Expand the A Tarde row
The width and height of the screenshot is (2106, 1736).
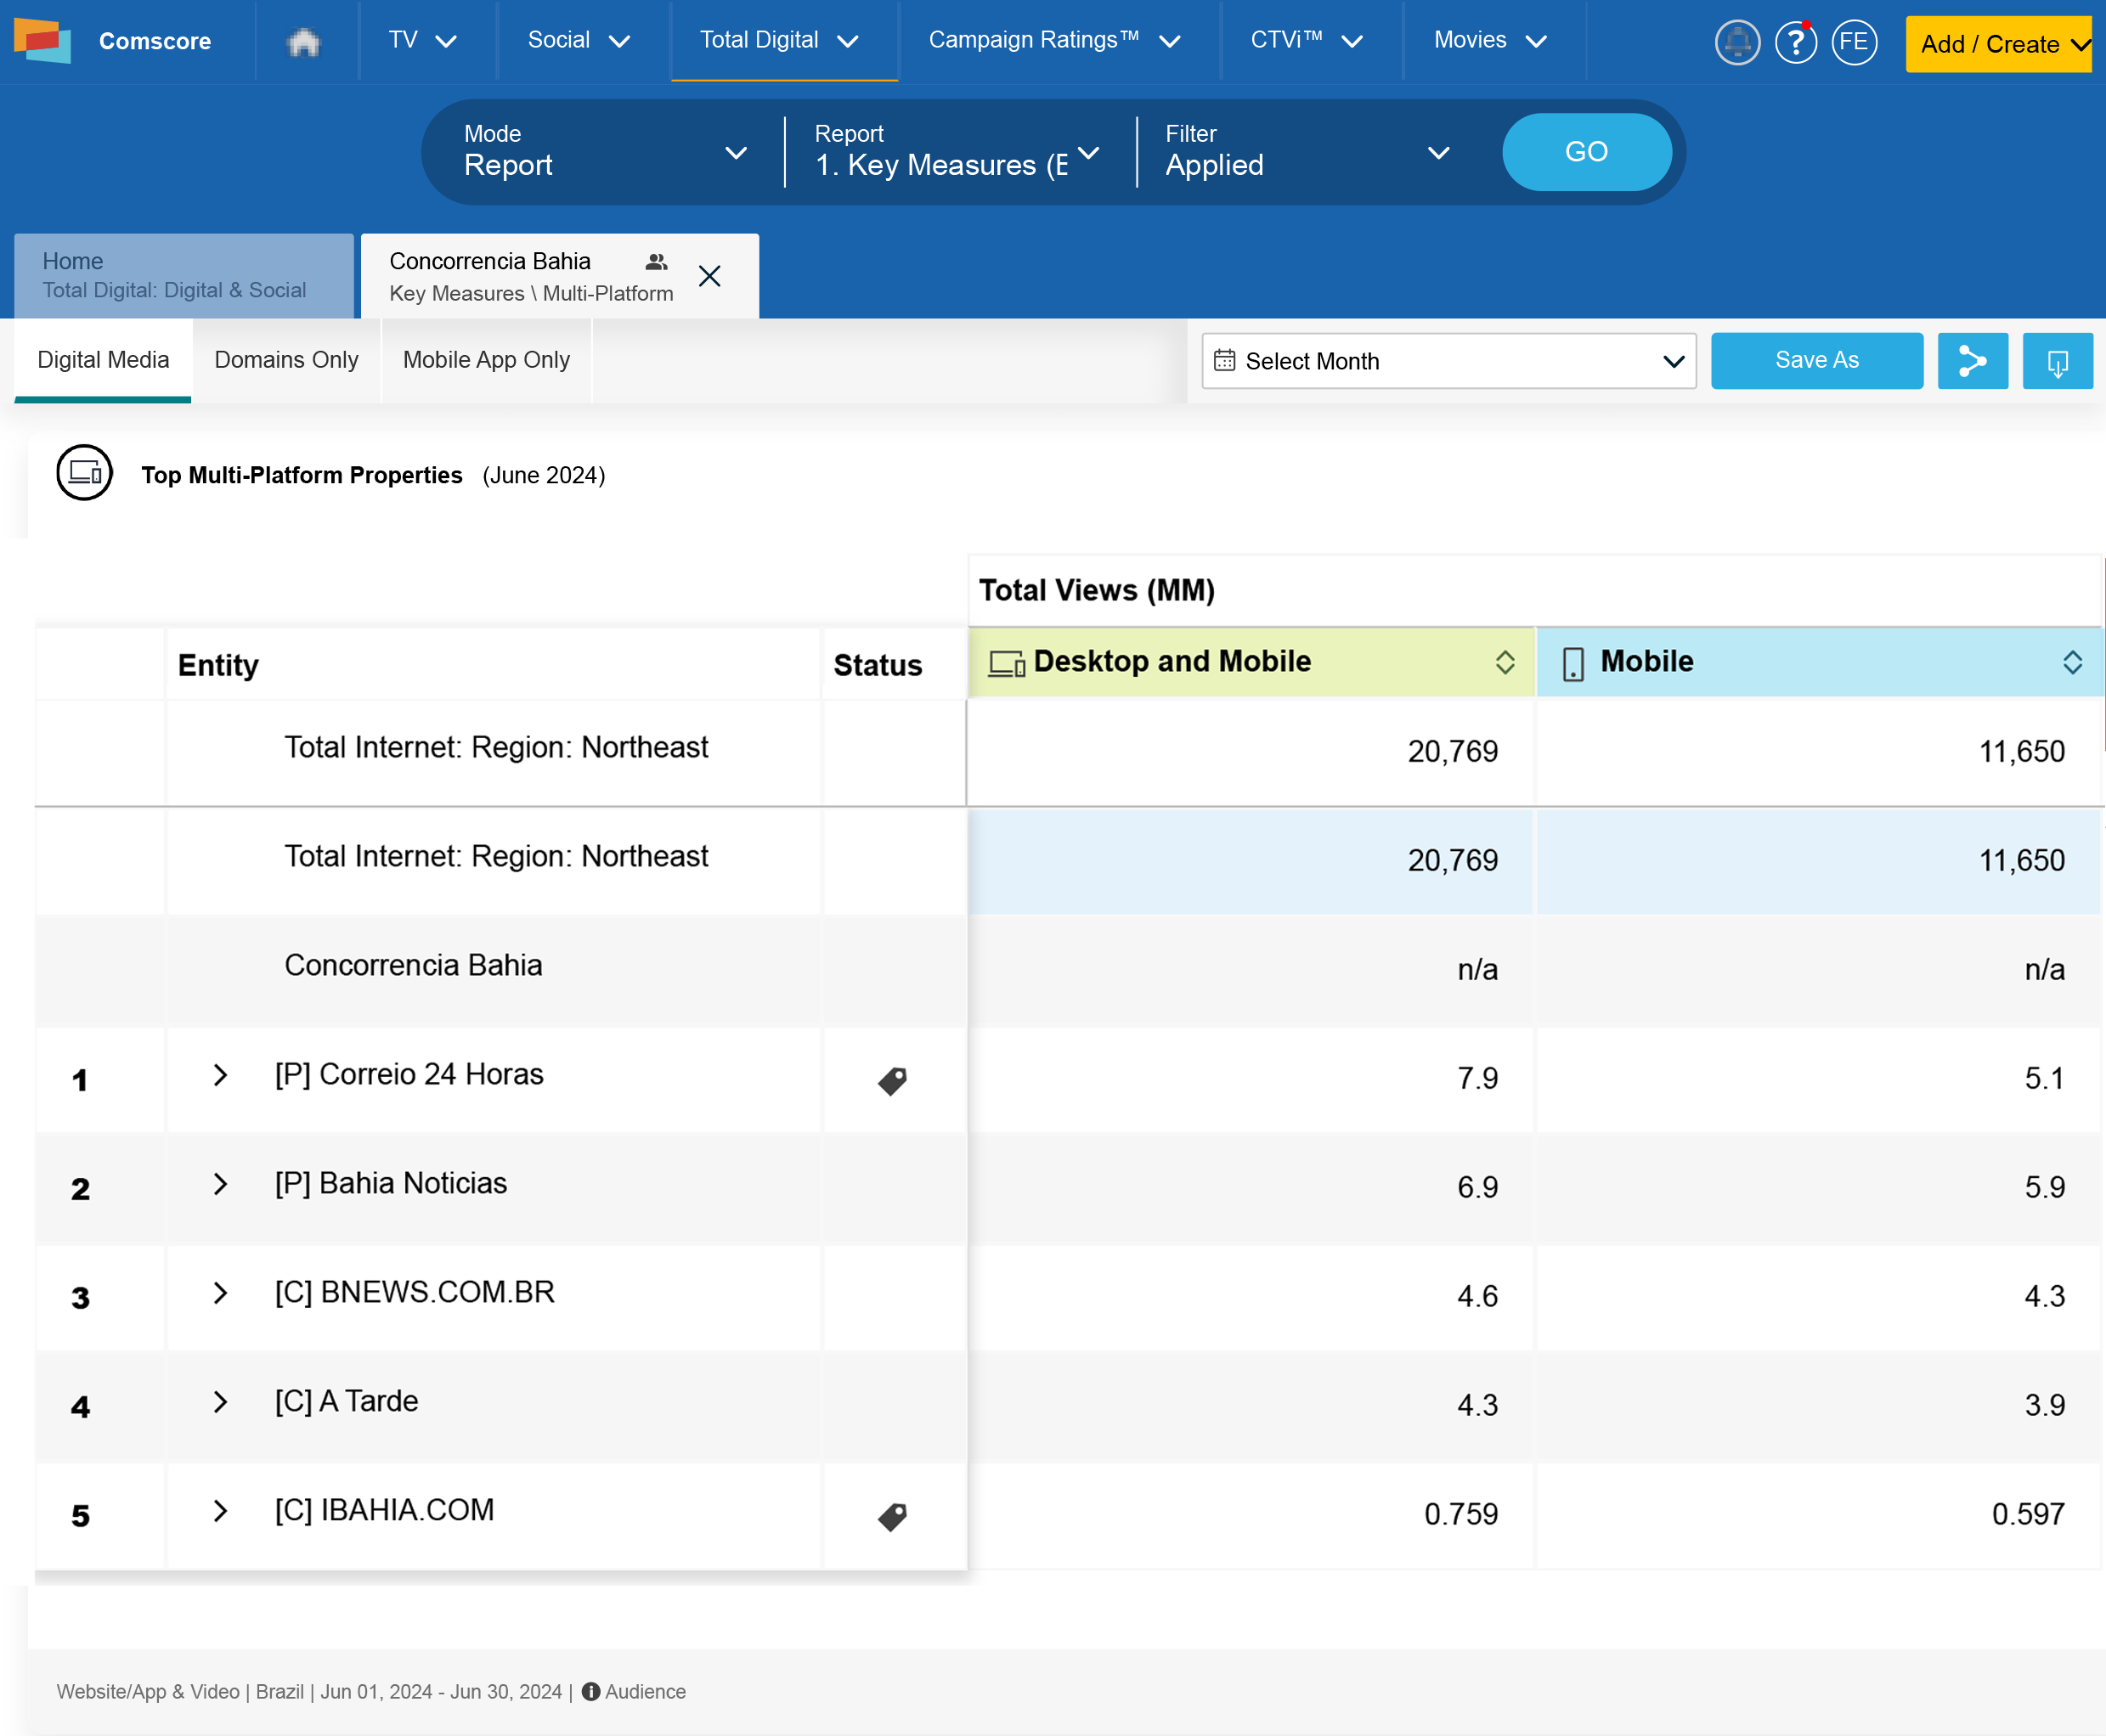pyautogui.click(x=221, y=1402)
